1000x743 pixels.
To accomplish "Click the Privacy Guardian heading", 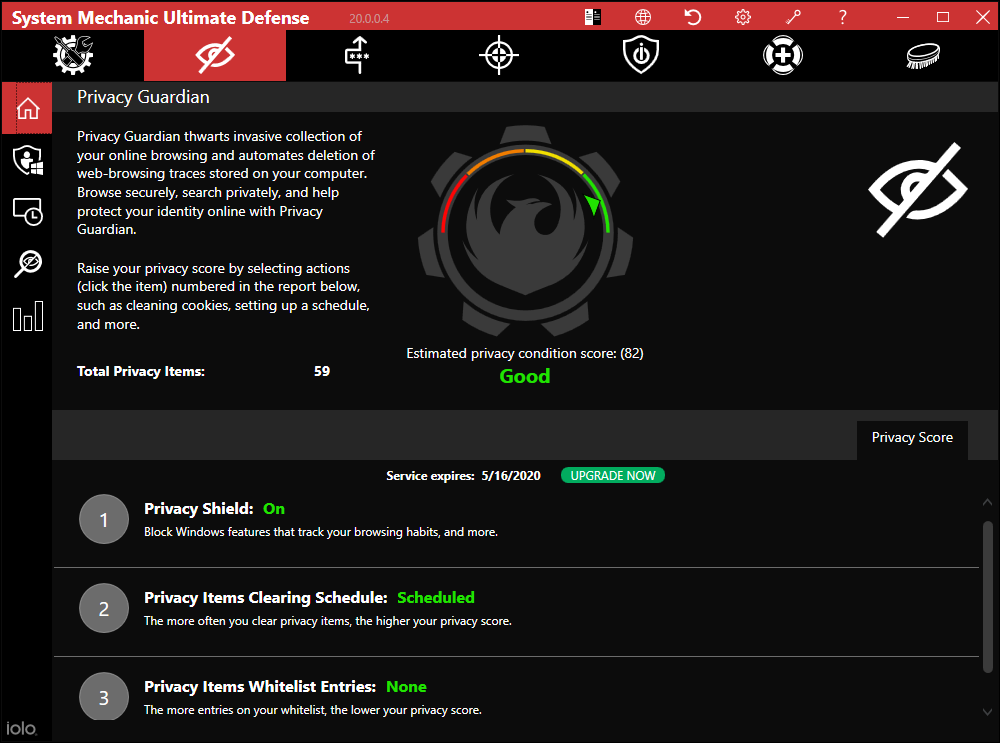I will point(143,97).
